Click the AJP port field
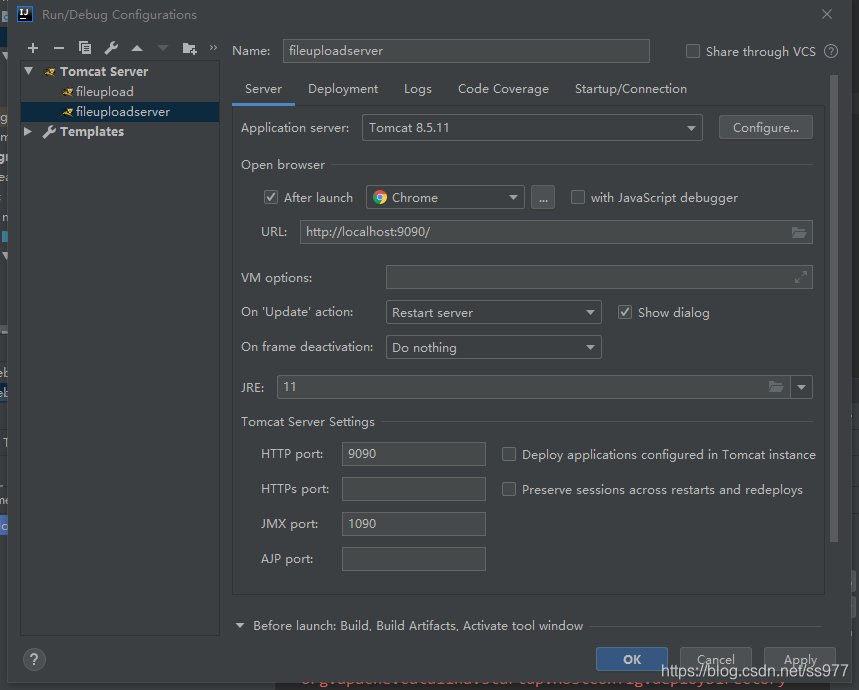Screen dimensions: 859x690 [414, 559]
